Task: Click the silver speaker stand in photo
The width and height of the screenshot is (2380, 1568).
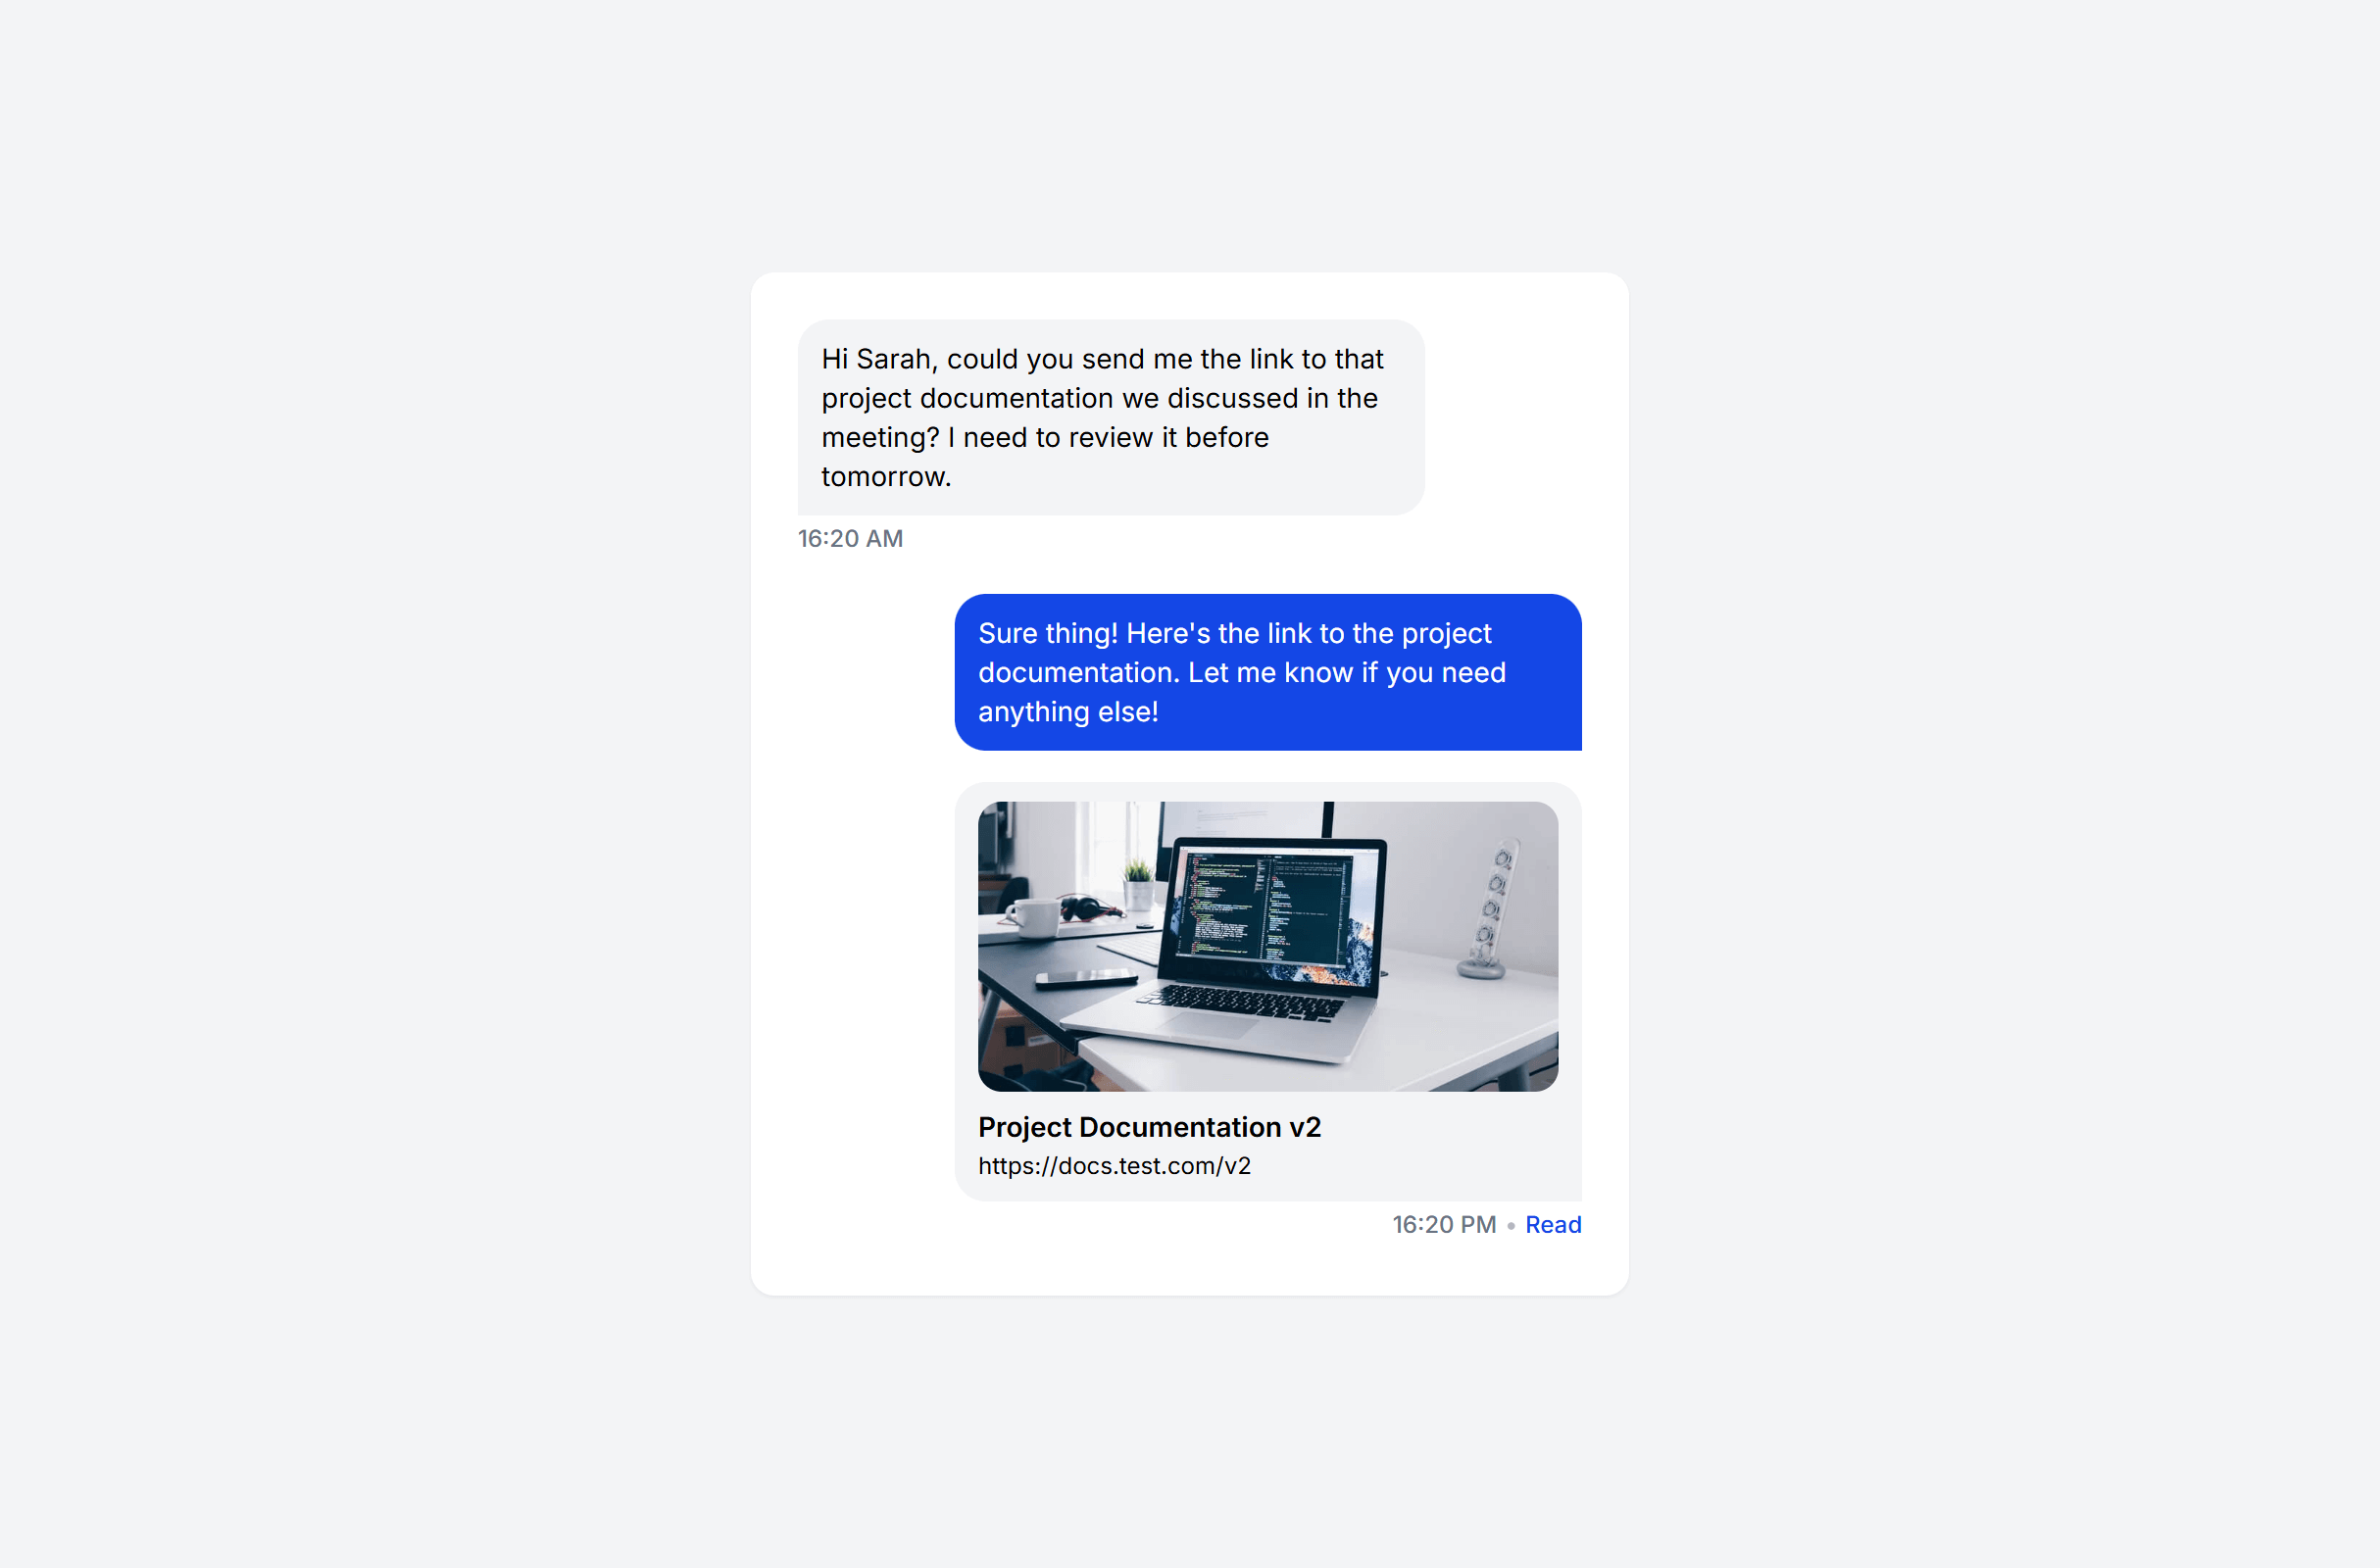Action: pos(1488,908)
